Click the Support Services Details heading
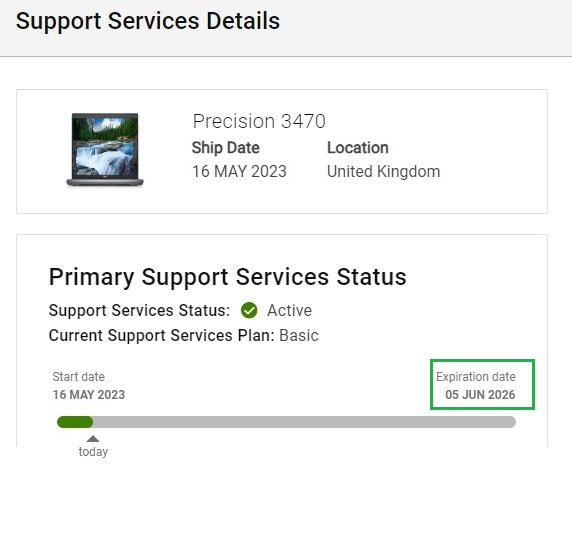Screen dimensions: 572x535 coord(148,21)
